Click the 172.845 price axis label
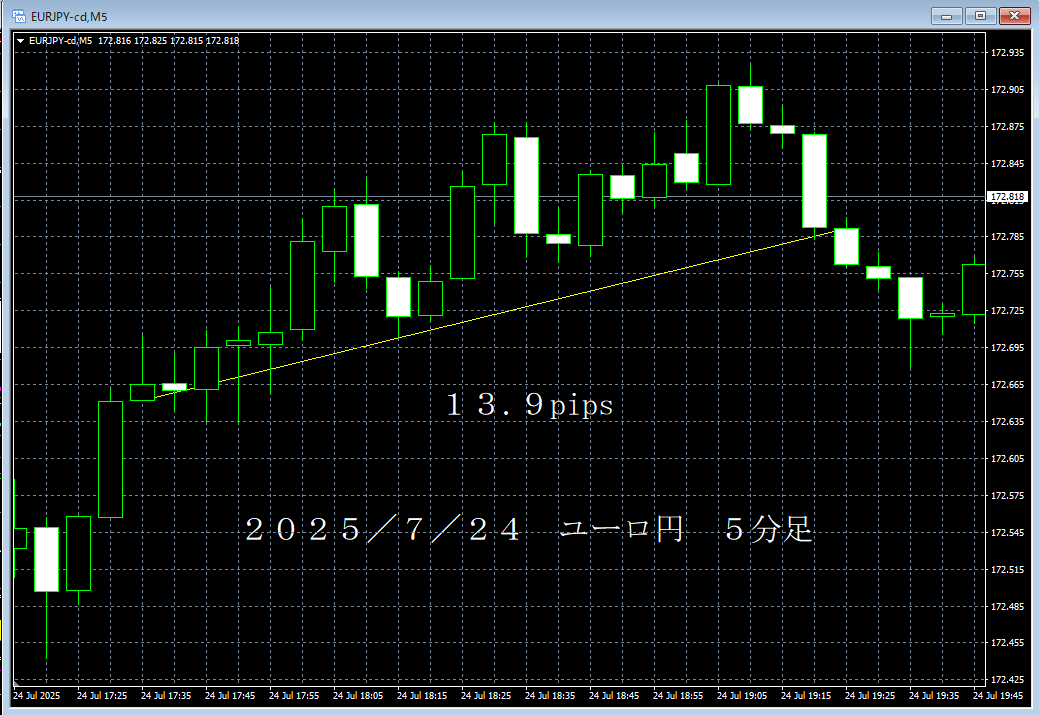This screenshot has height=715, width=1039. click(1007, 164)
